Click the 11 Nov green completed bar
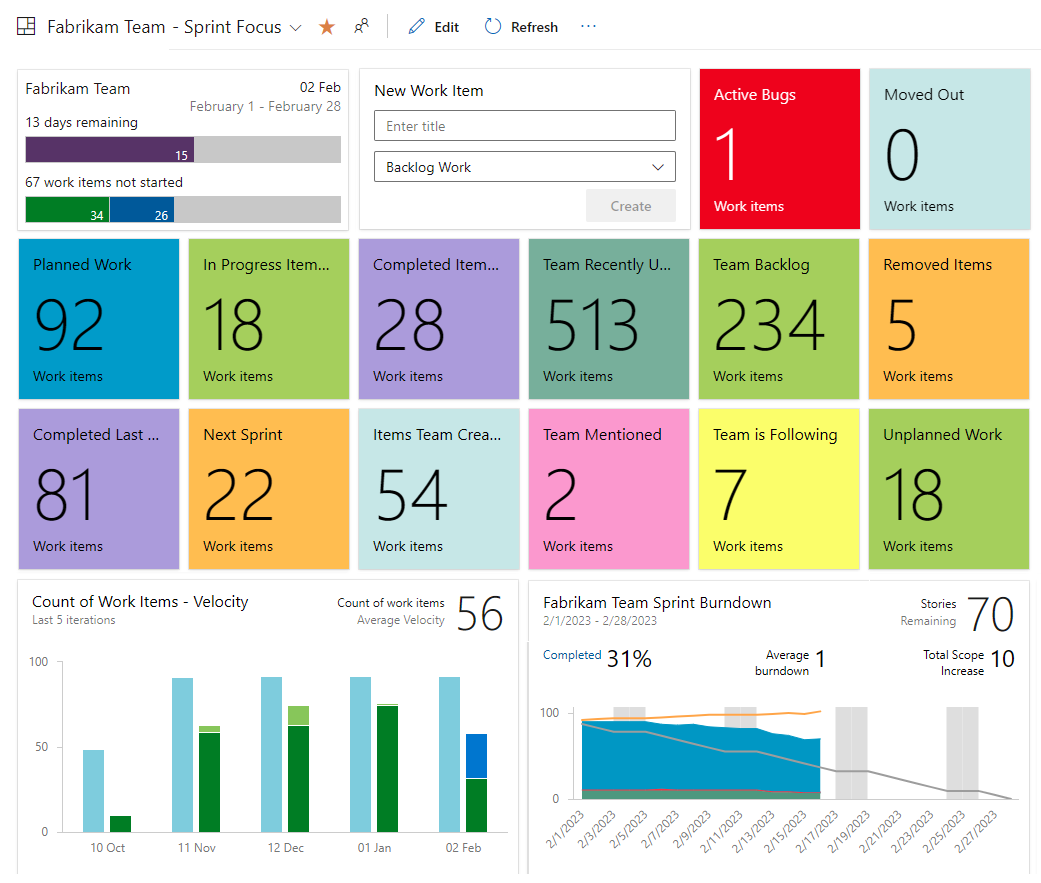This screenshot has width=1041, height=883. 209,782
